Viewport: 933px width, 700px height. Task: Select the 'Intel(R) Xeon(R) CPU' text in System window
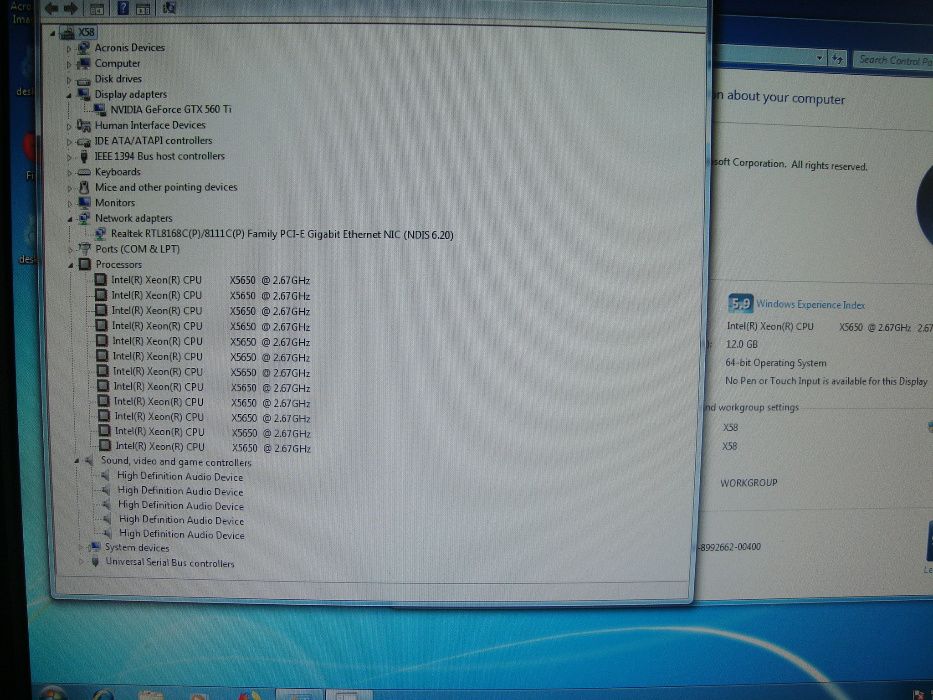click(x=770, y=326)
